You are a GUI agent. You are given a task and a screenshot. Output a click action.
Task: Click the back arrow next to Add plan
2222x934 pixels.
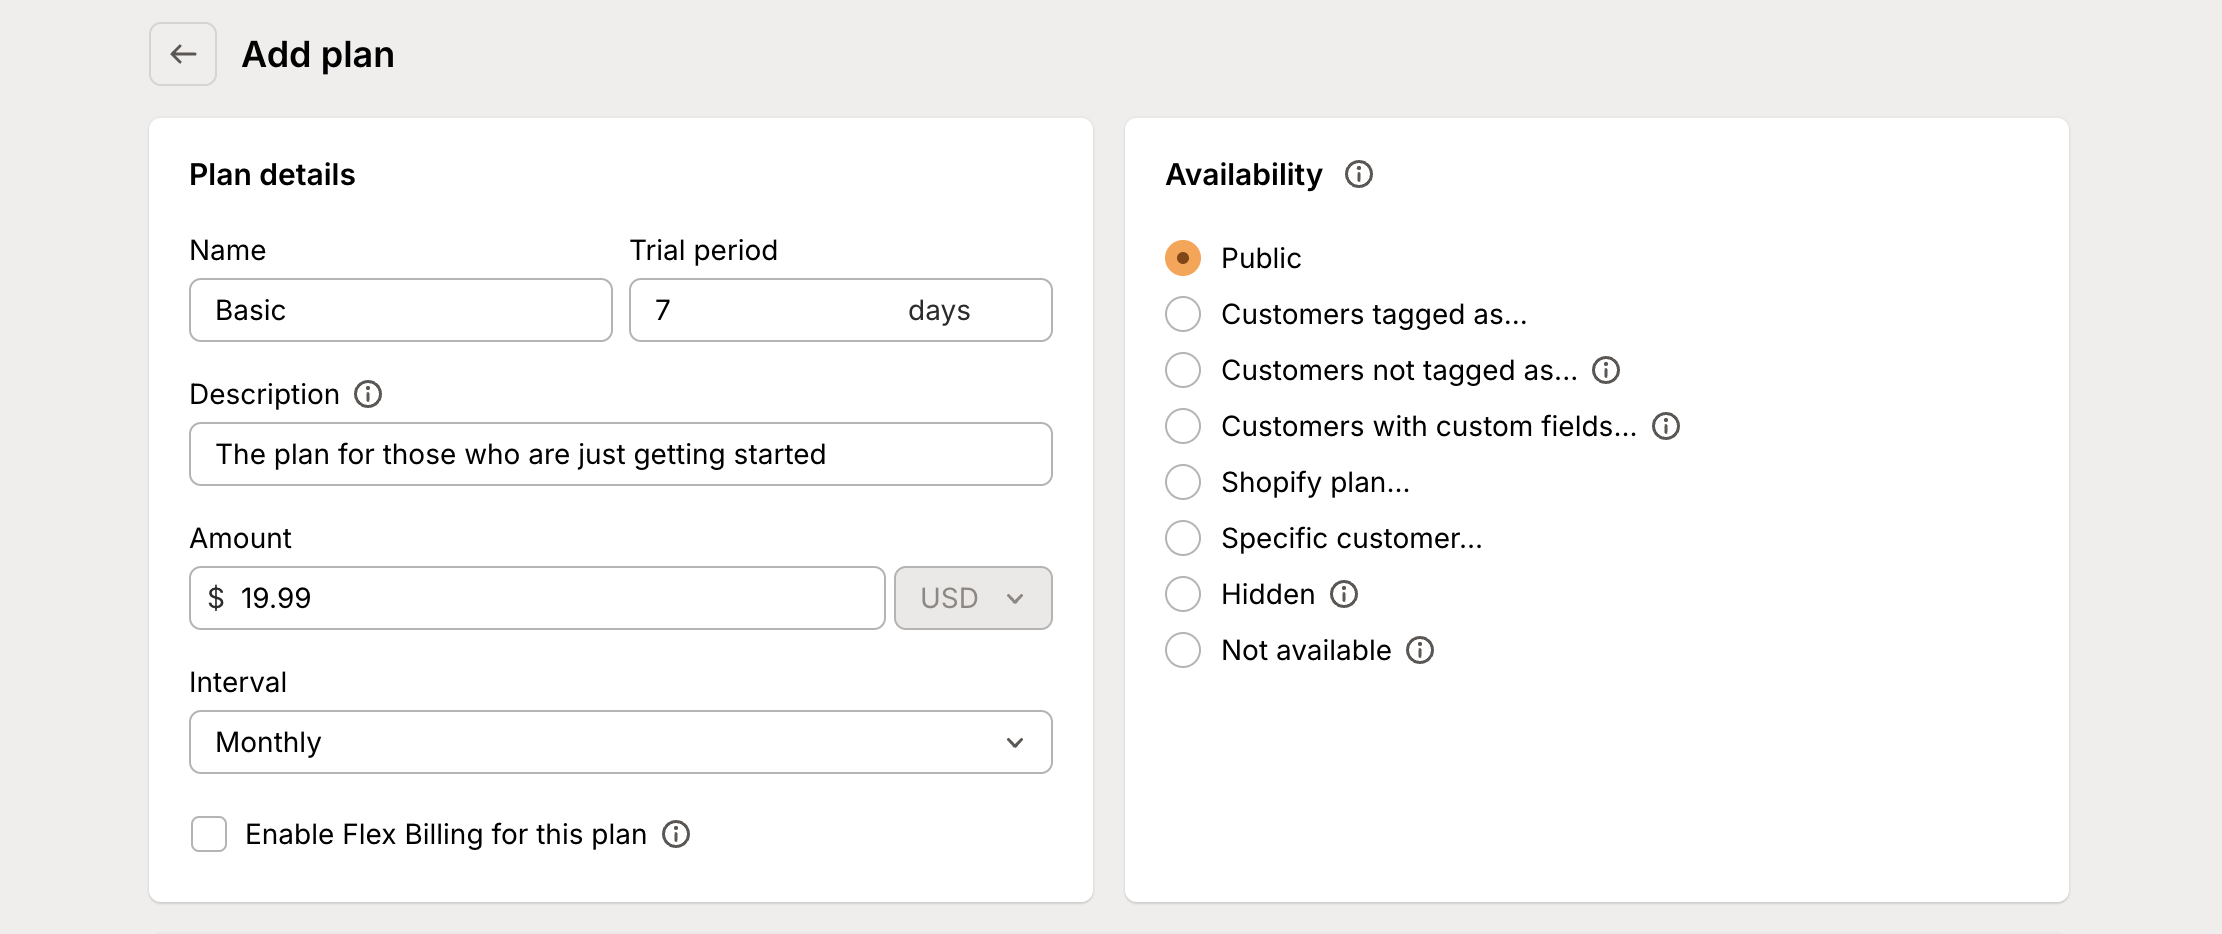coord(182,54)
